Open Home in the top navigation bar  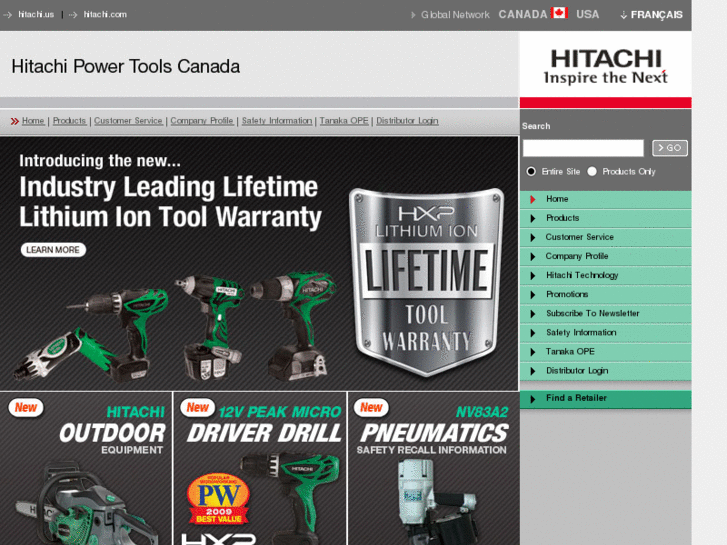(x=33, y=121)
